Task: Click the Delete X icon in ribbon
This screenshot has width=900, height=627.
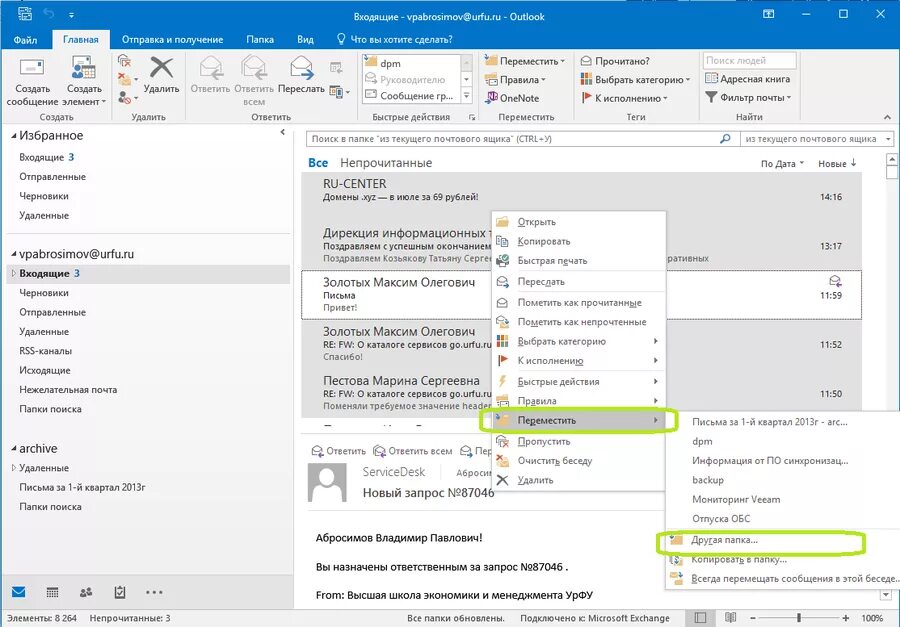Action: [161, 68]
